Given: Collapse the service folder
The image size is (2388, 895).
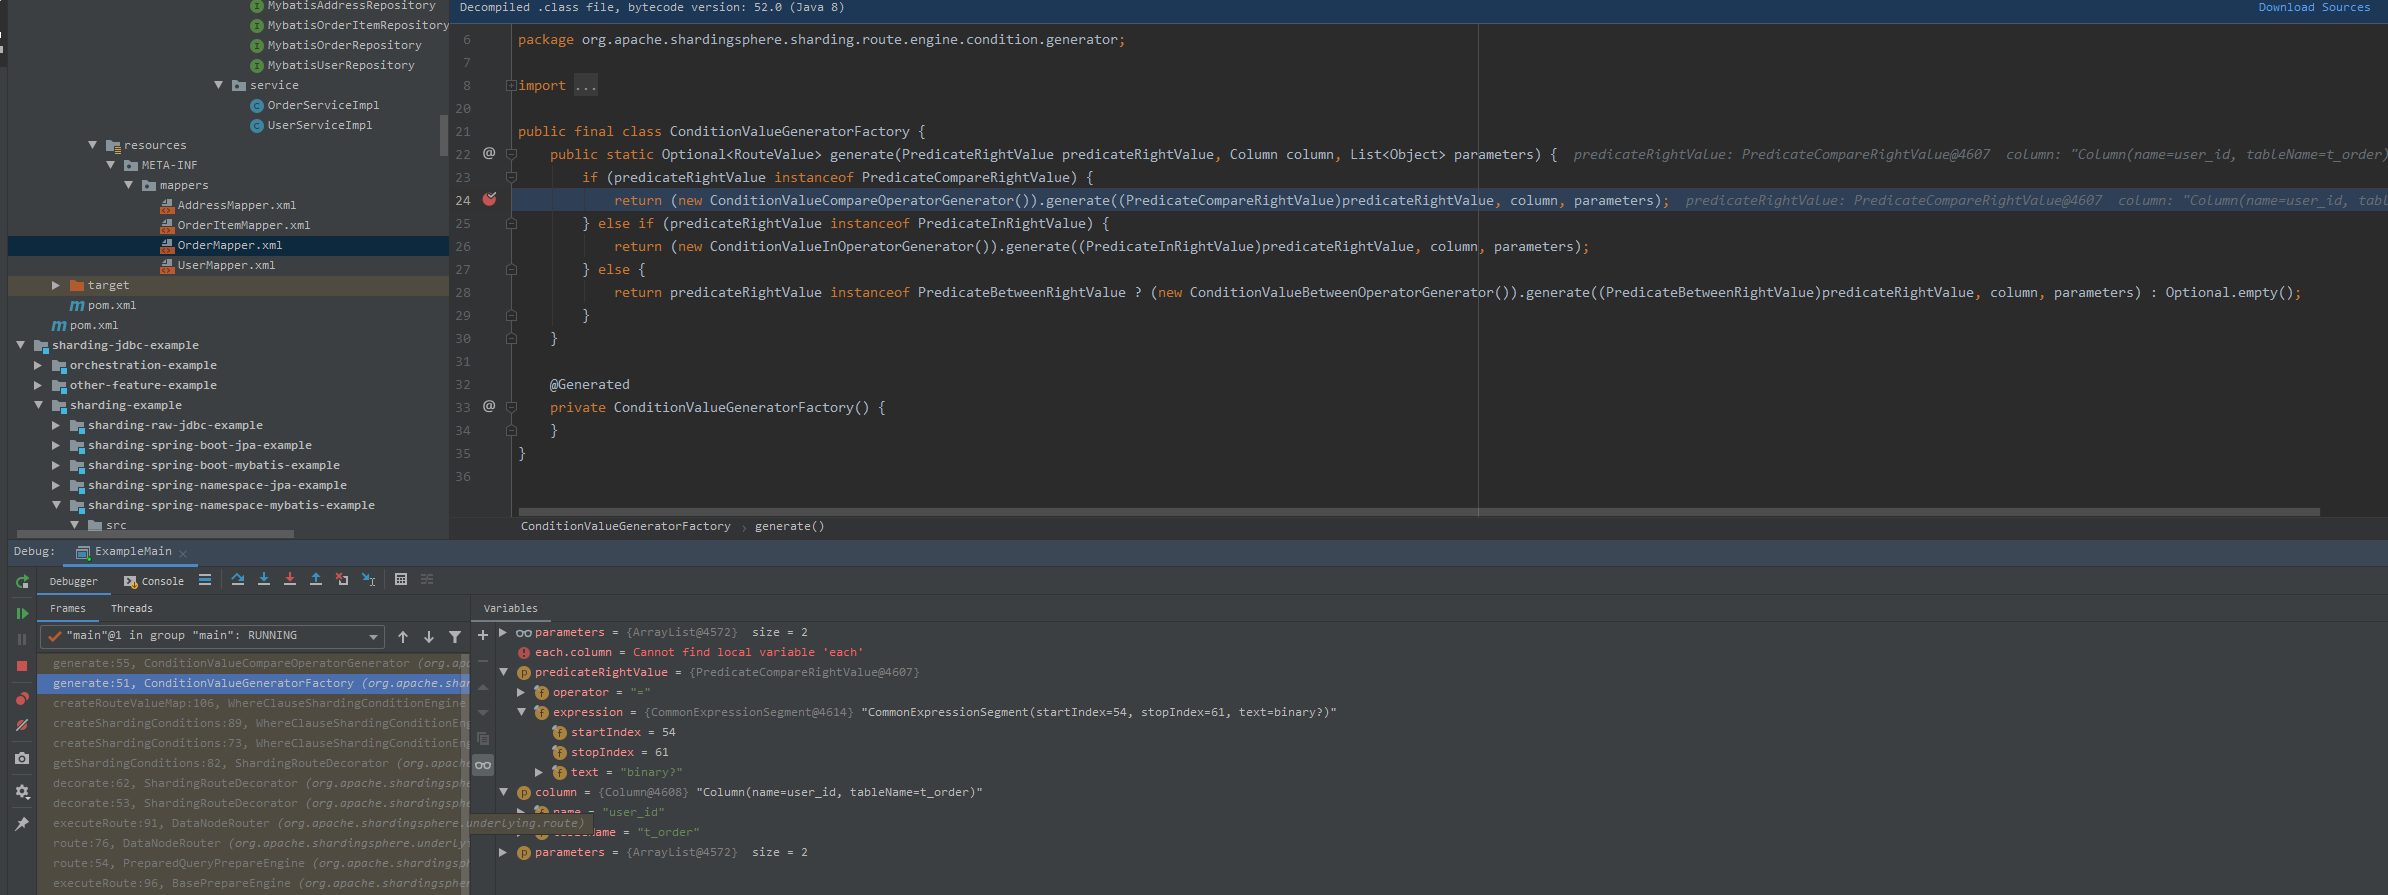Looking at the screenshot, I should 219,85.
